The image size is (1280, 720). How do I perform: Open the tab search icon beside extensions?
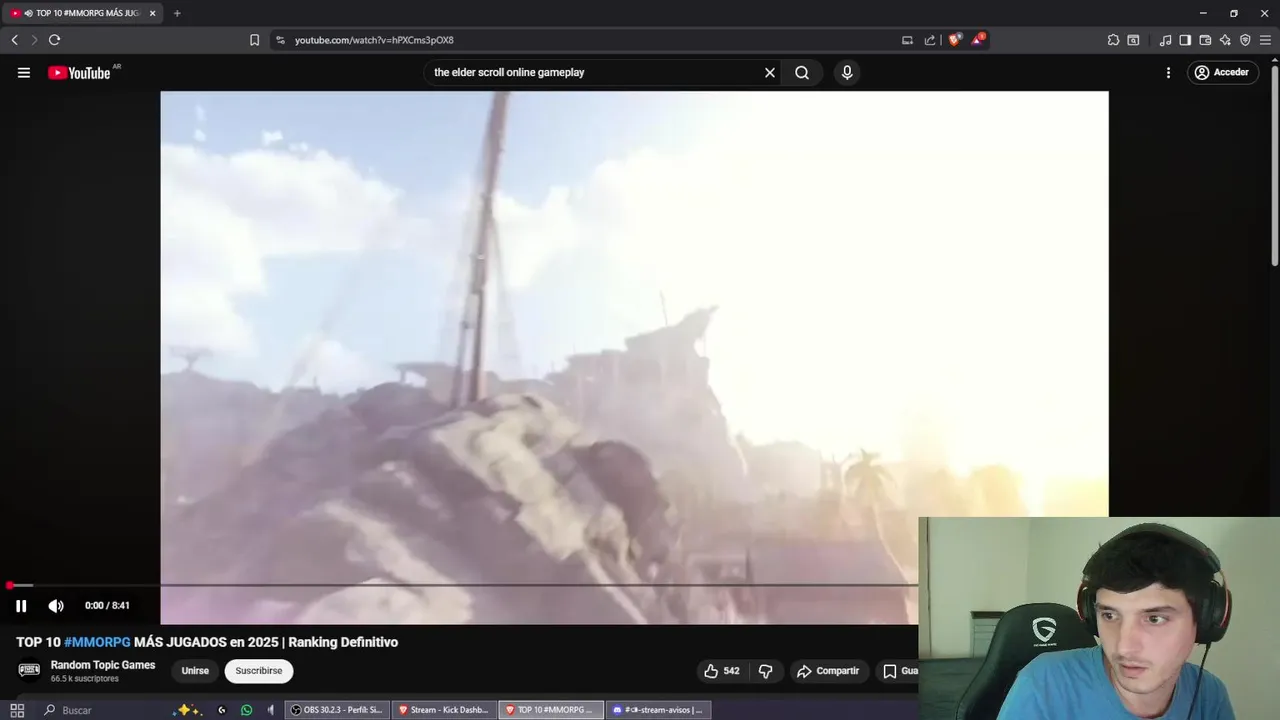click(1133, 40)
